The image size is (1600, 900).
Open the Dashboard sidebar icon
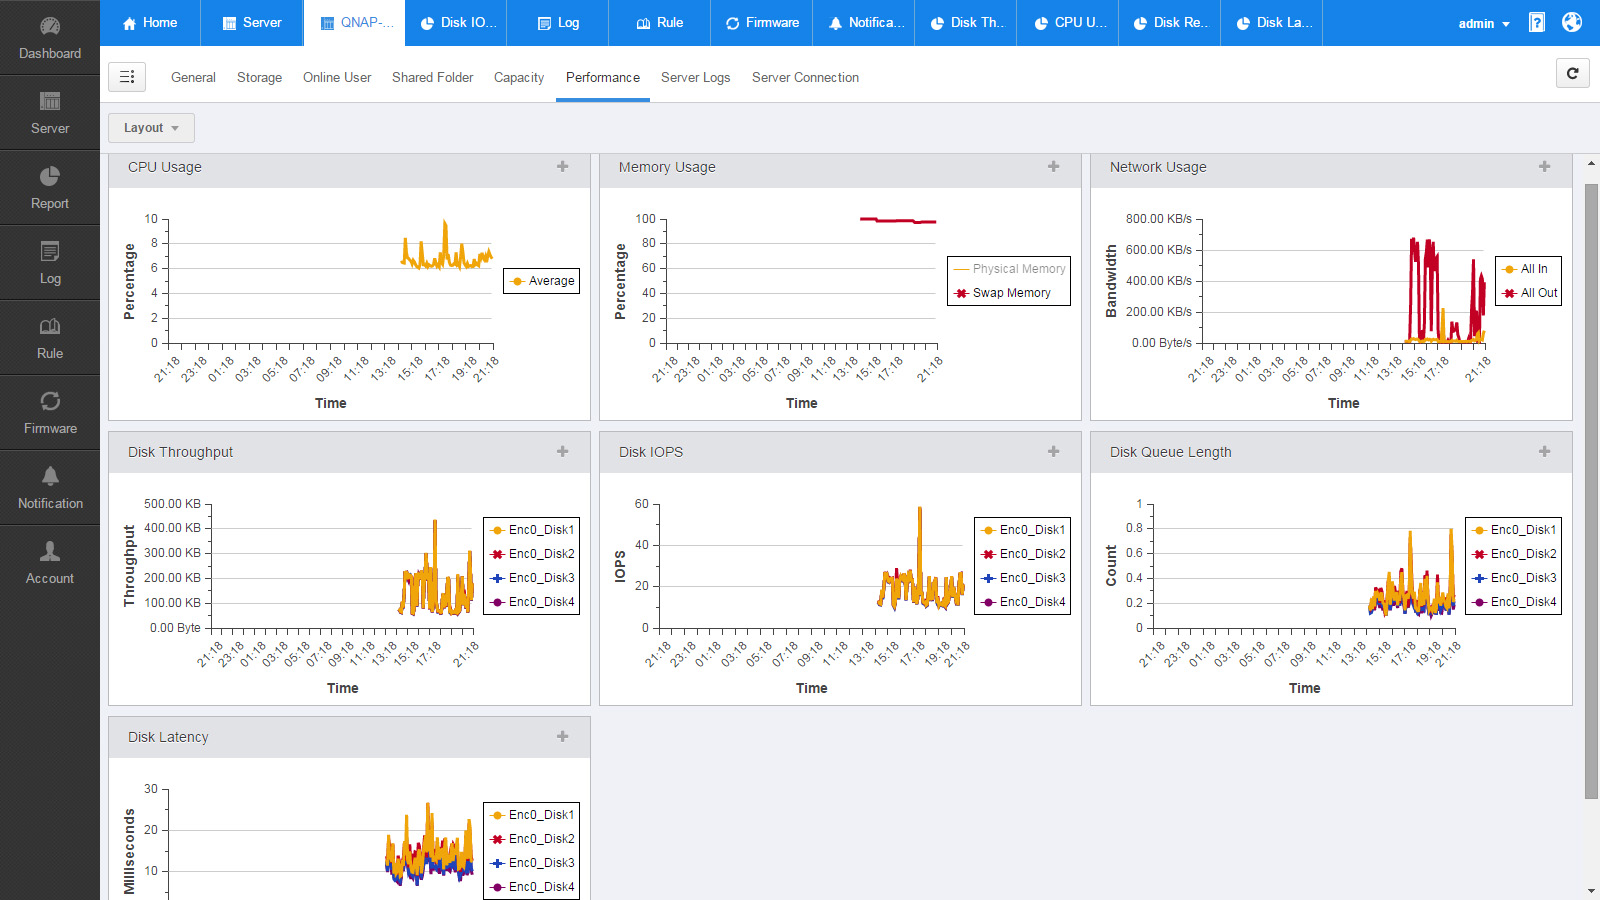click(x=50, y=37)
